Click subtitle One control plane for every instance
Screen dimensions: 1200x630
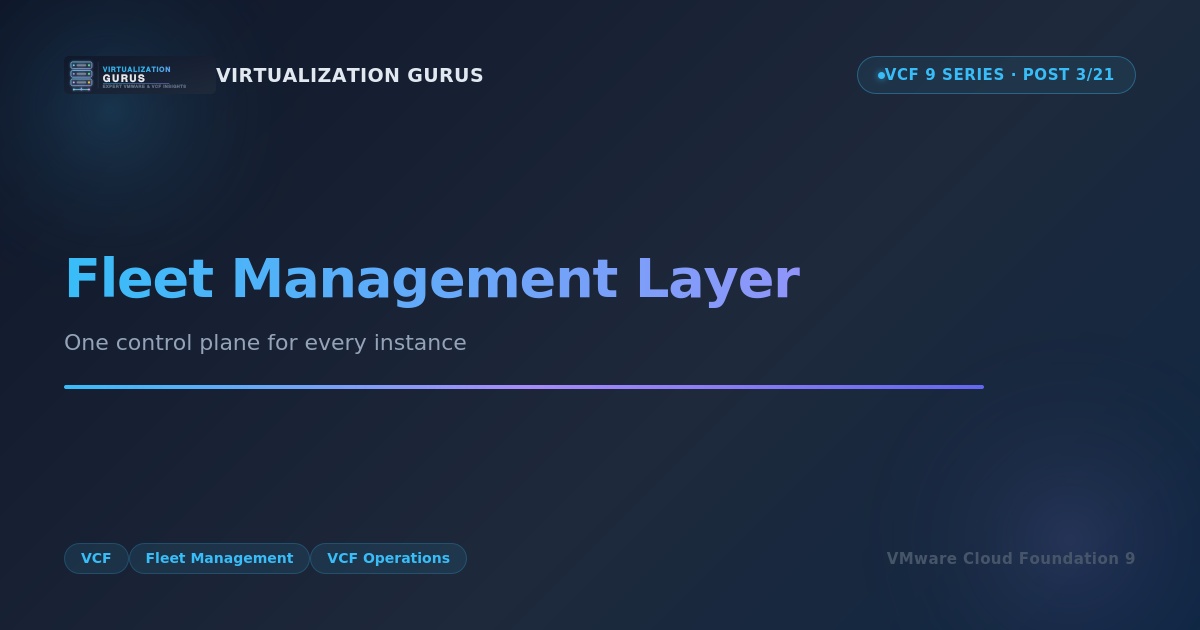click(265, 342)
